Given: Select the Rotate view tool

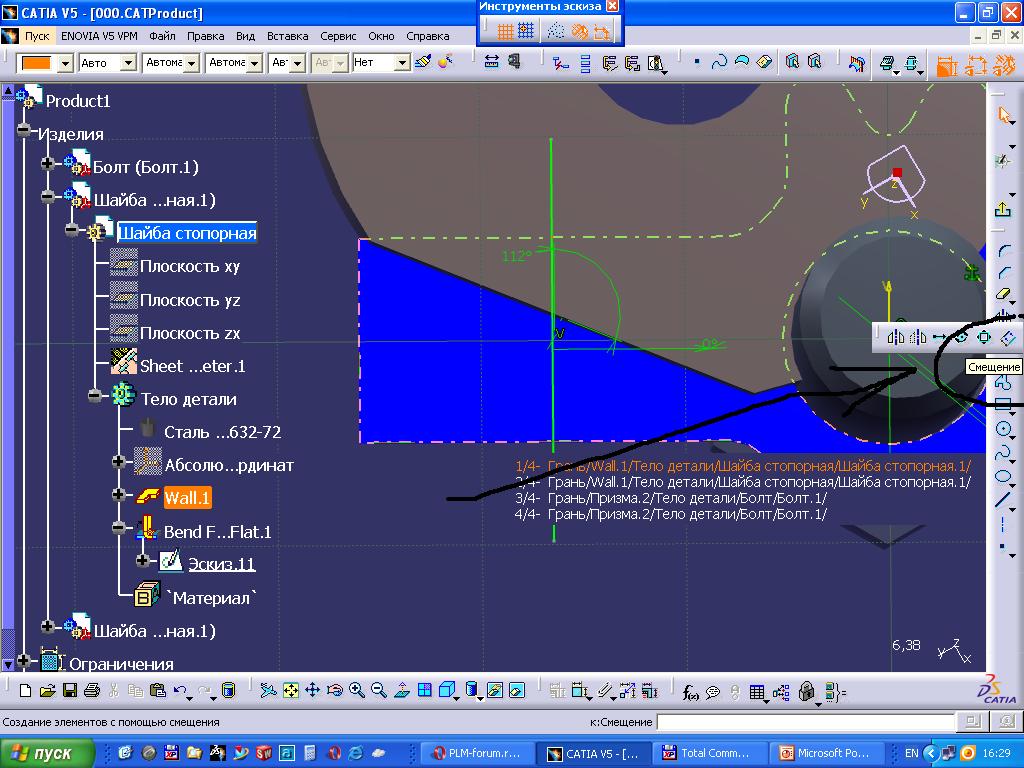Looking at the screenshot, I should click(335, 690).
